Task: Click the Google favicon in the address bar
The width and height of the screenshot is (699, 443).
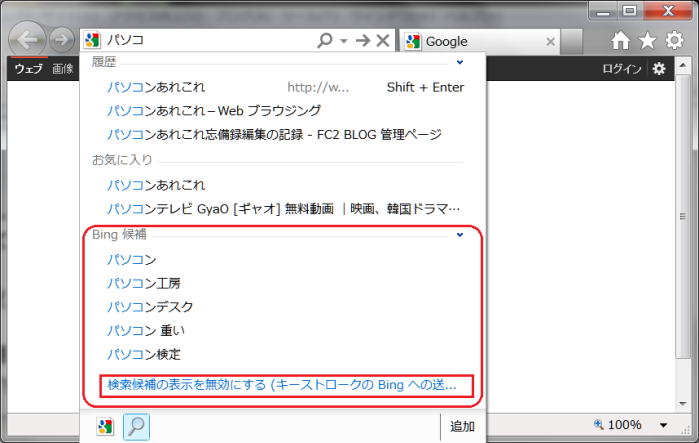Action: (92, 40)
